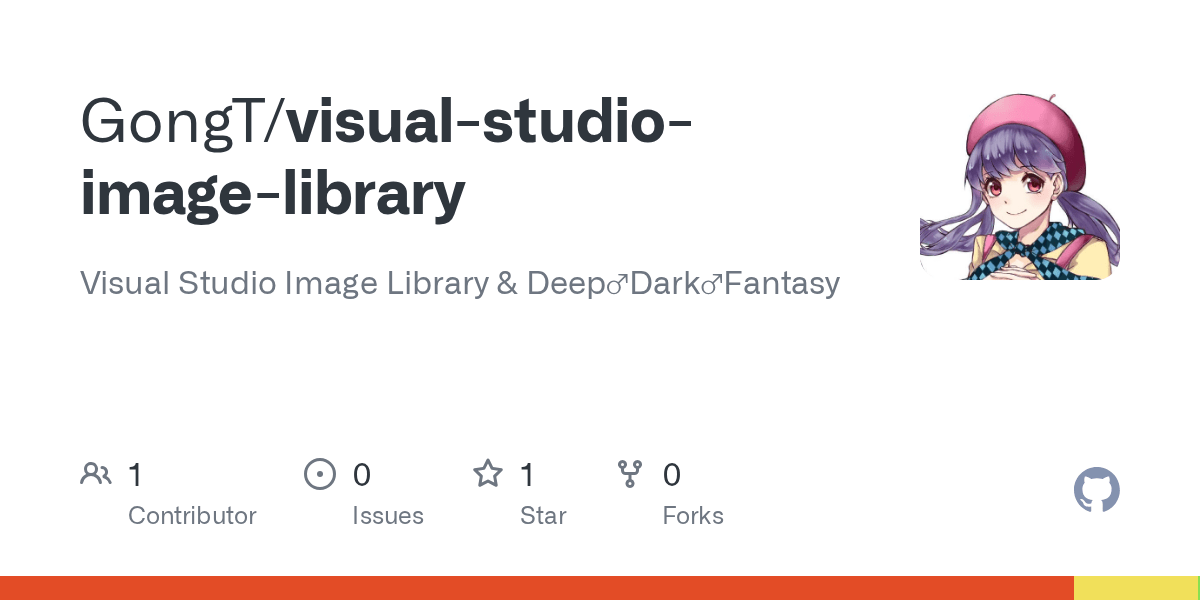1200x600 pixels.
Task: Click the Contributor label
Action: (x=192, y=516)
